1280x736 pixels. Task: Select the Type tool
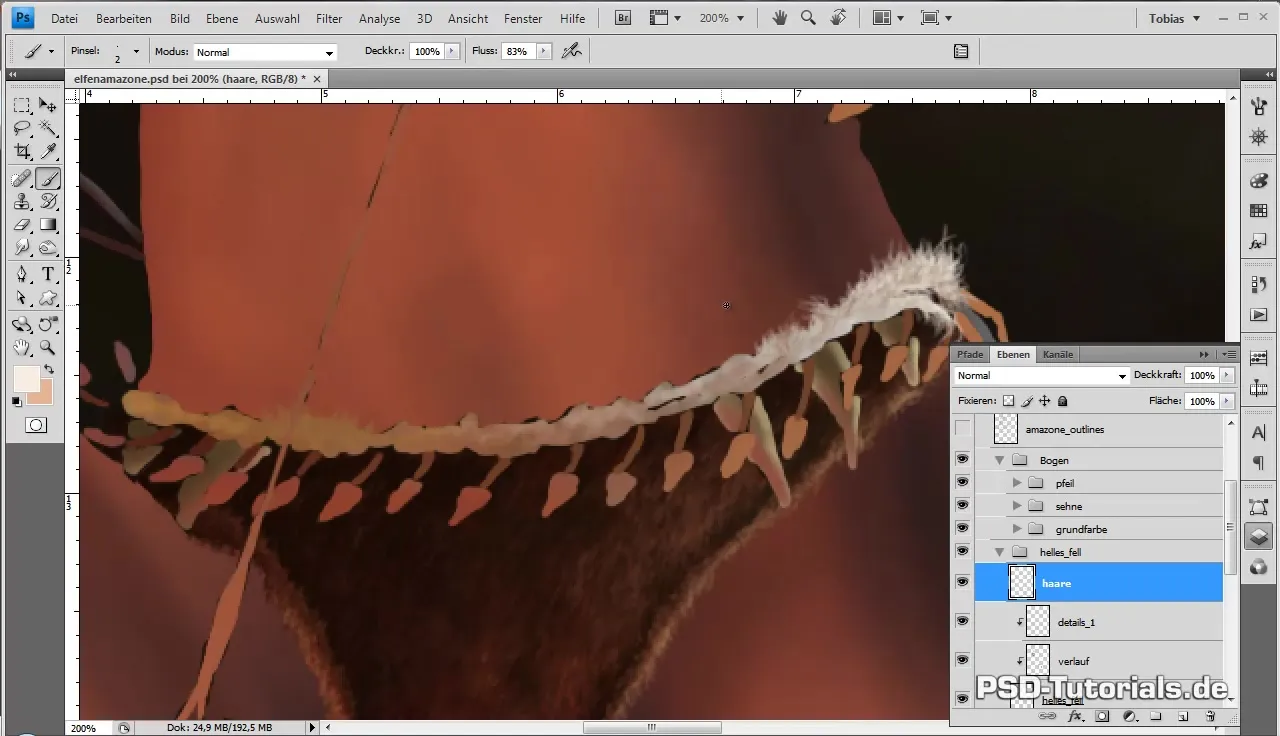click(x=48, y=275)
